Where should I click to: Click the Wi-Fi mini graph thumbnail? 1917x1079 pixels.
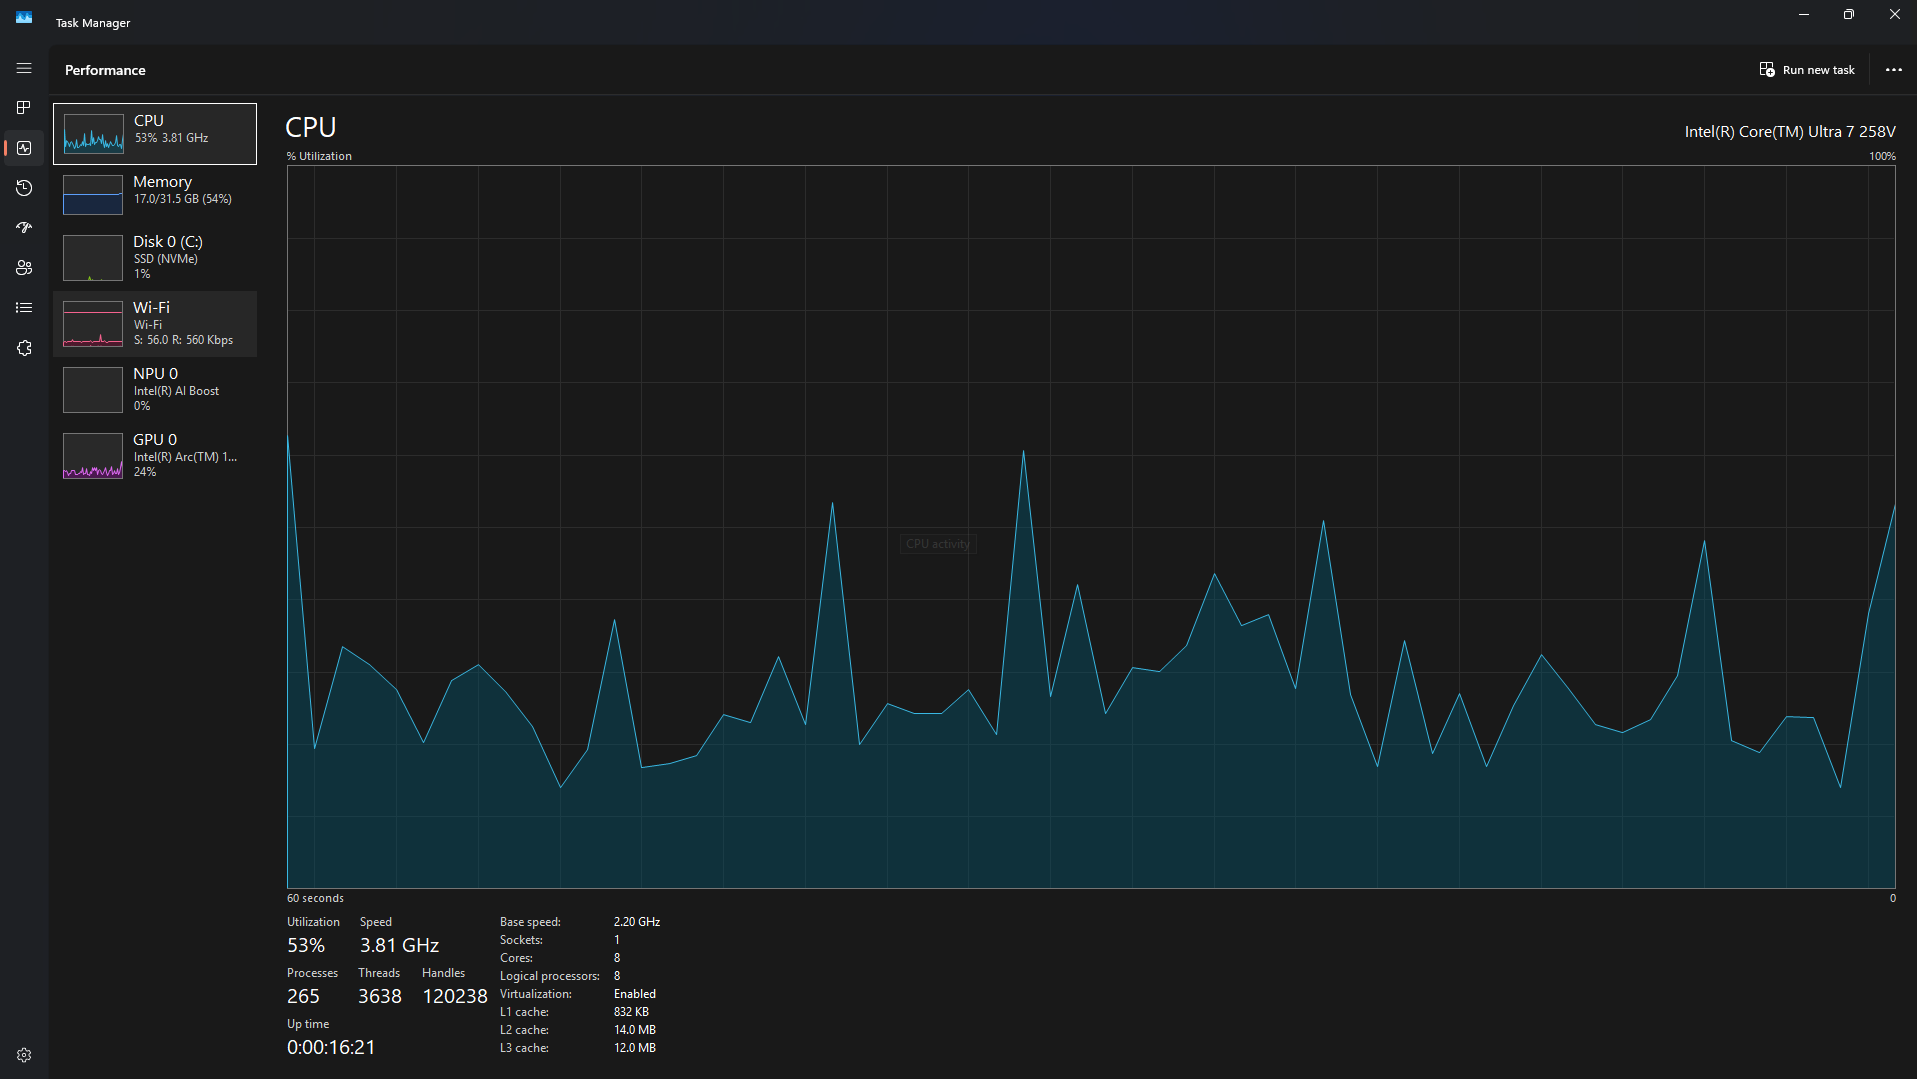pyautogui.click(x=93, y=324)
